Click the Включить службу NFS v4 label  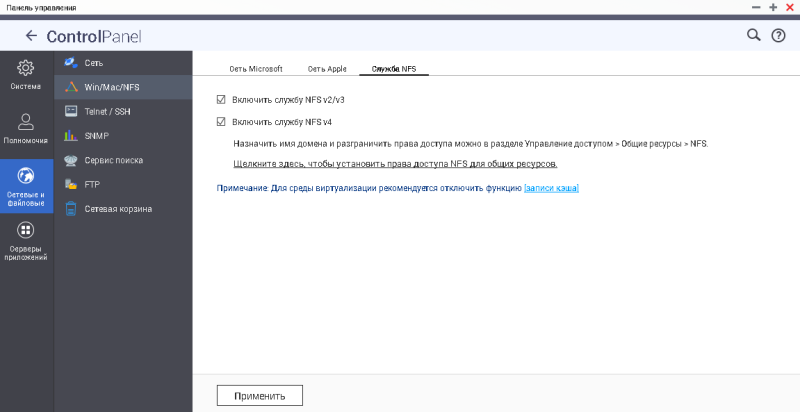282,122
